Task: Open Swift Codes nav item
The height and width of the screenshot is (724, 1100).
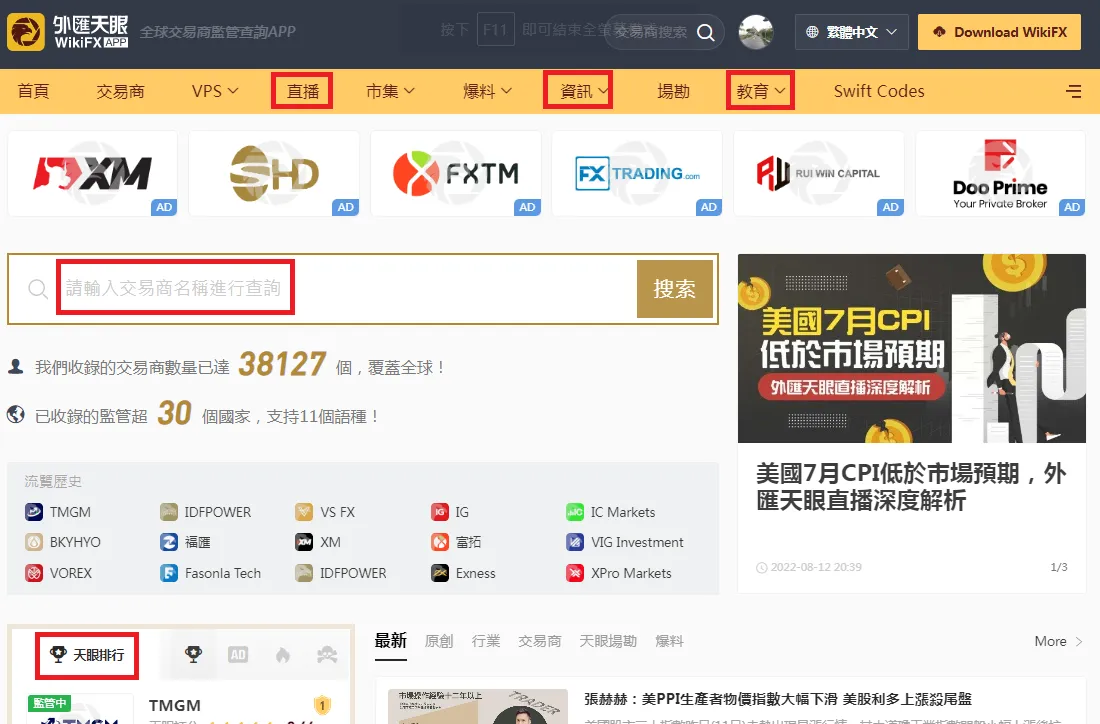Action: pyautogui.click(x=879, y=91)
